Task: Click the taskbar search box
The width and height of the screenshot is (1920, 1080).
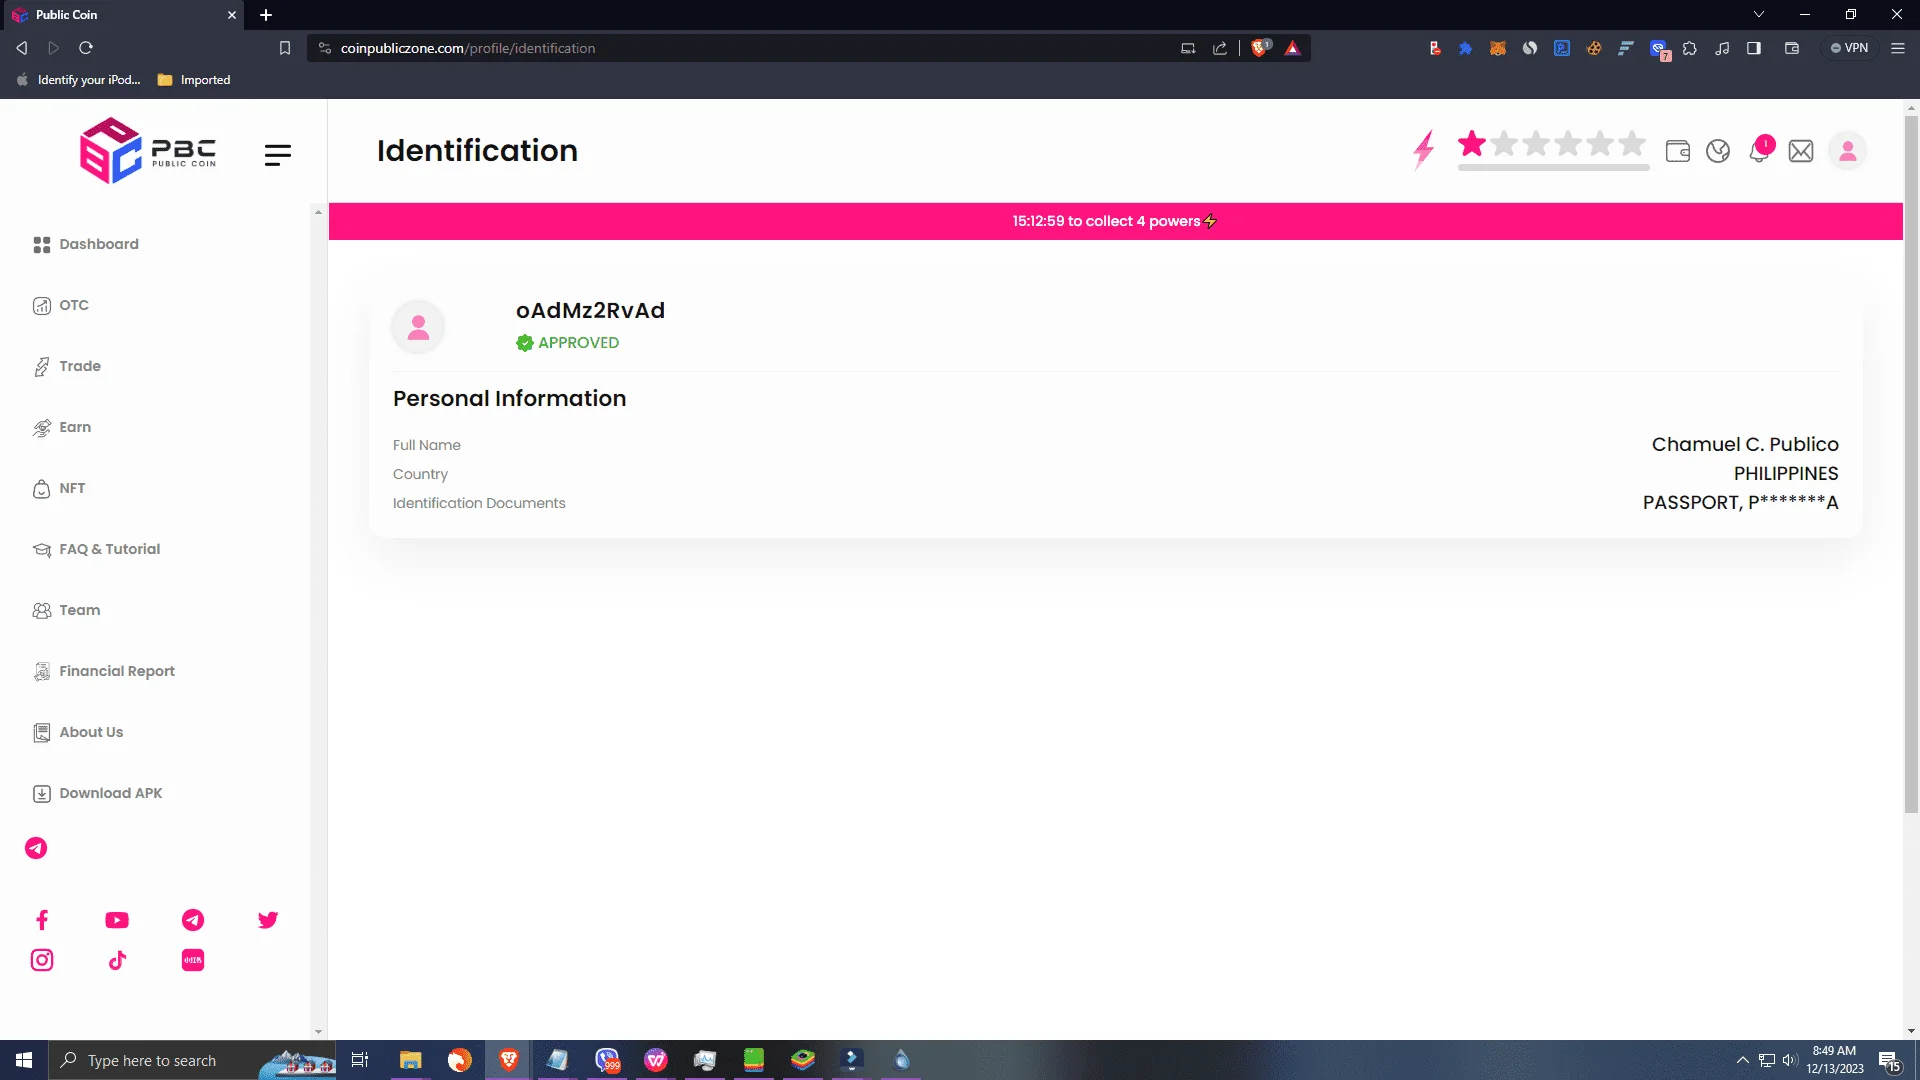Action: click(192, 1060)
